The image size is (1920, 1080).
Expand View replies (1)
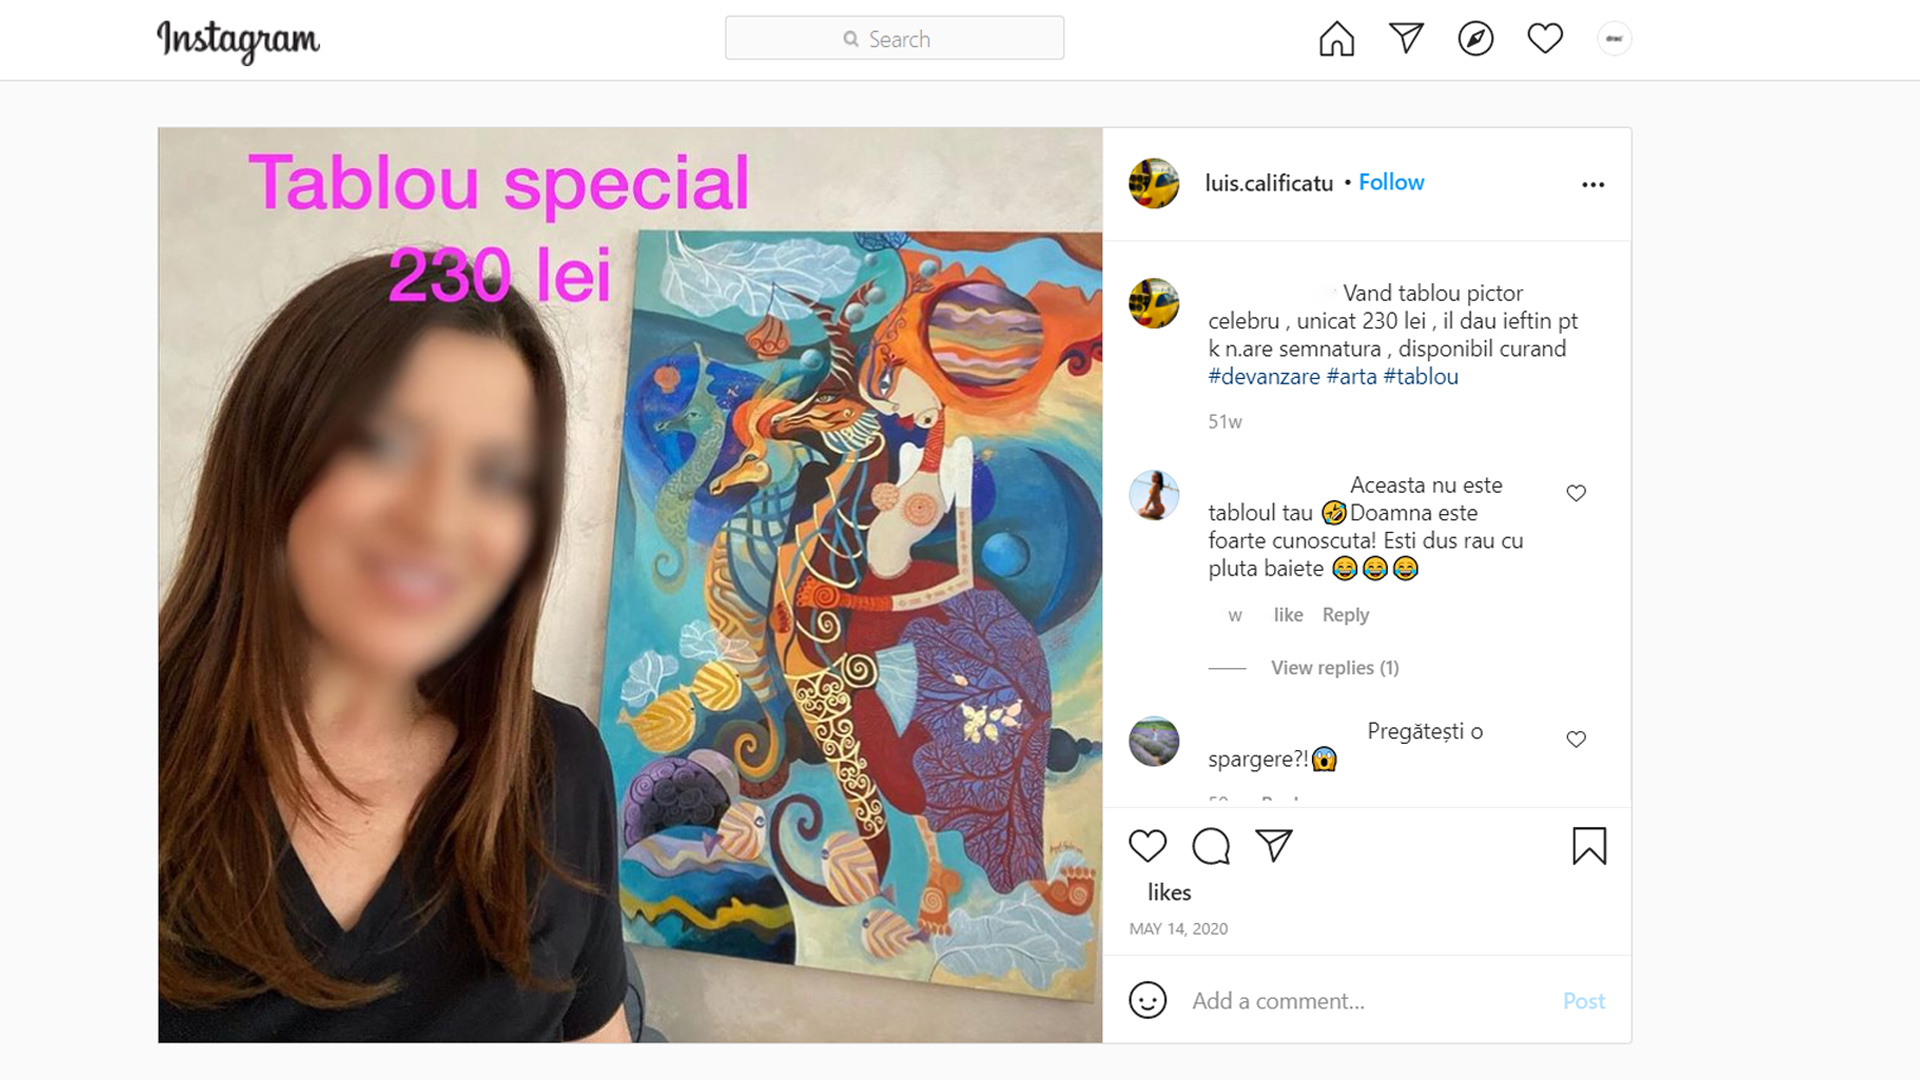click(x=1334, y=667)
